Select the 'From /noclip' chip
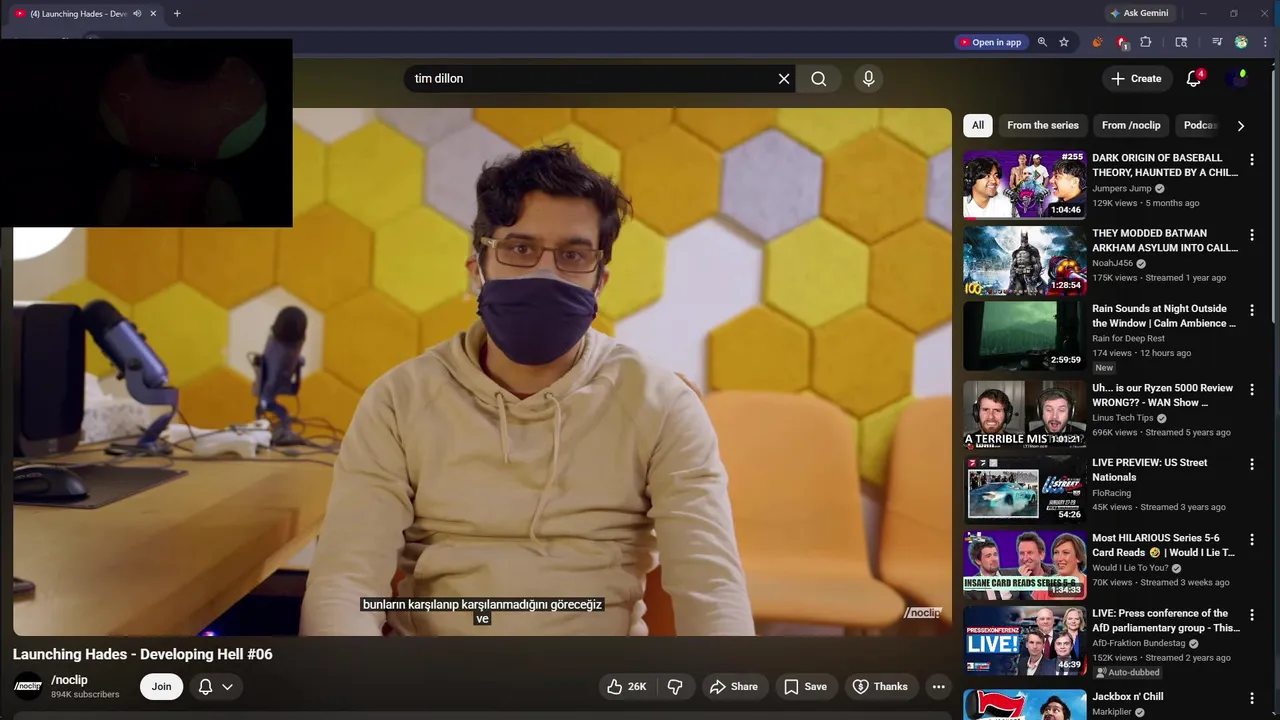 pos(1131,125)
